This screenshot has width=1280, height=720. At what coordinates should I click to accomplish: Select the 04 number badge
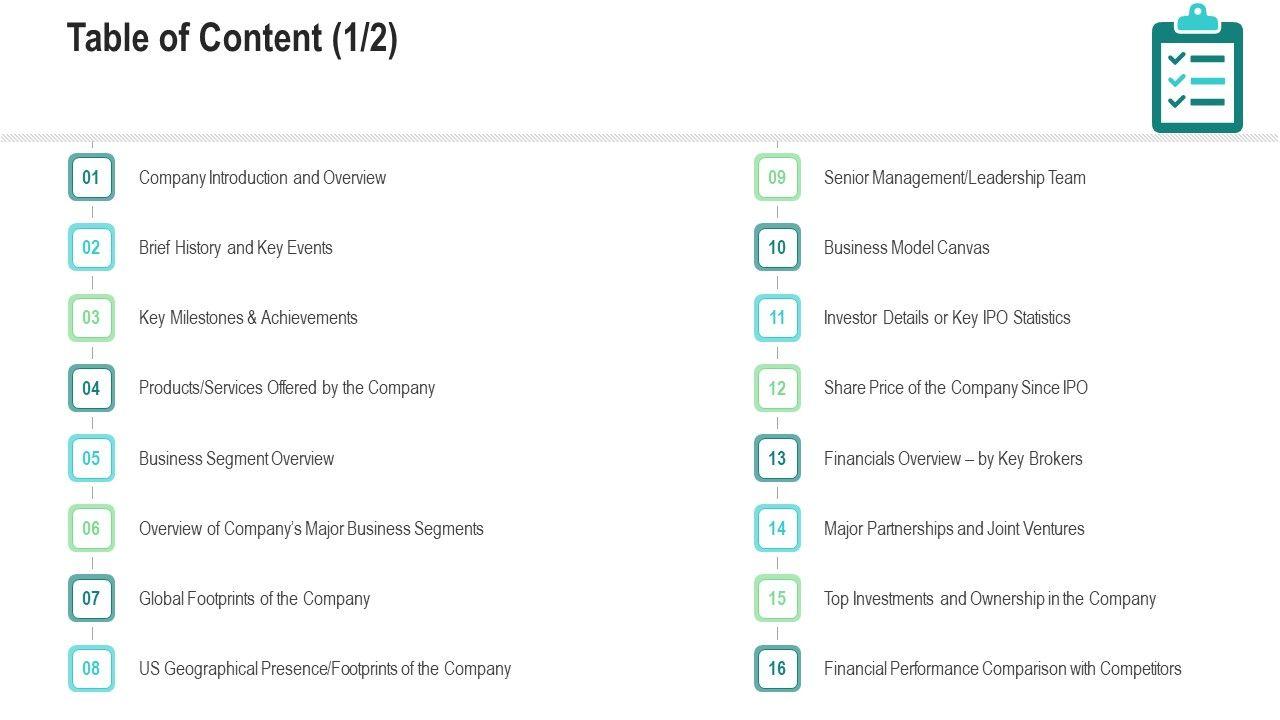[x=91, y=388]
